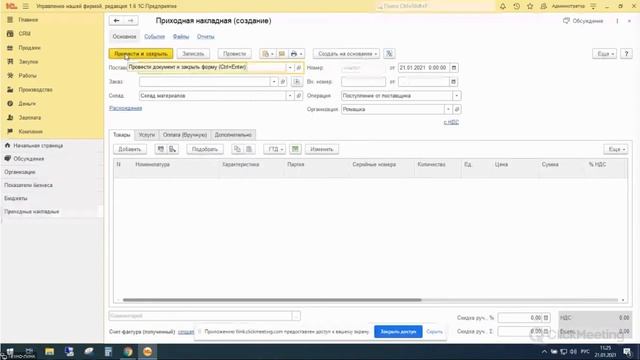
Task: Open the Отчеты link tab
Action: coord(205,36)
